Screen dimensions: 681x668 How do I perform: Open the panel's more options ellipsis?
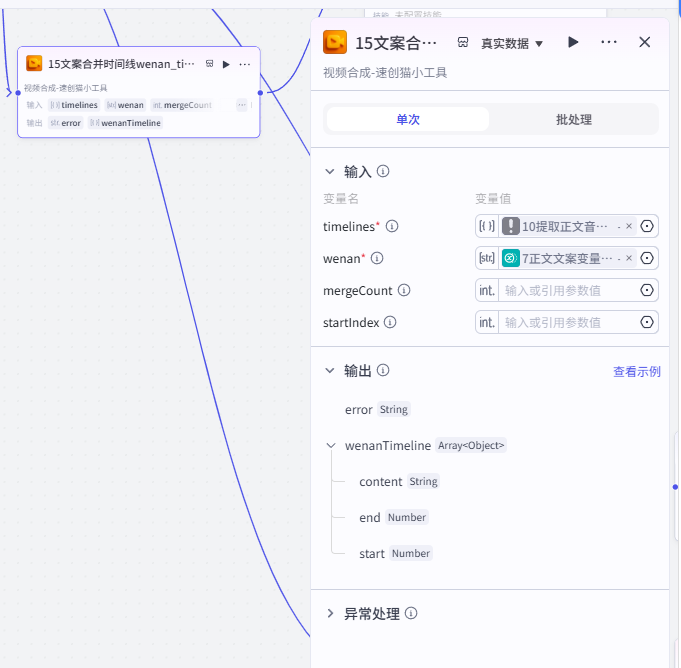pos(608,42)
